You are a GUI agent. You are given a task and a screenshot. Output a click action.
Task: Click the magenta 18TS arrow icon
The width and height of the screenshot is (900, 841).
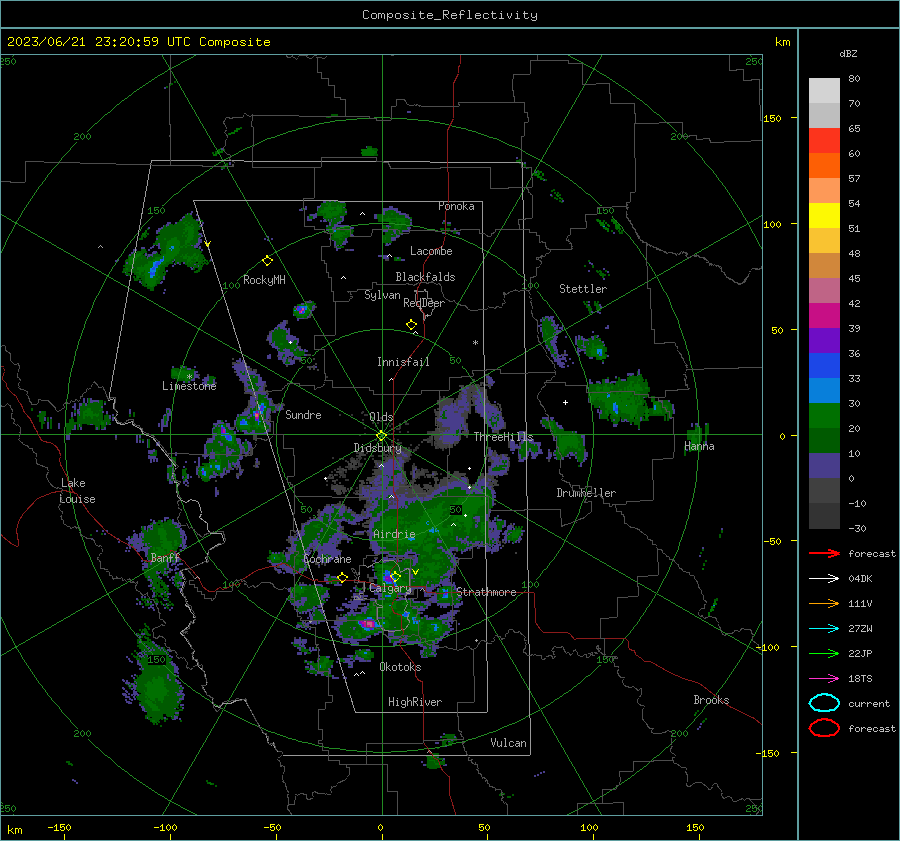click(x=824, y=679)
